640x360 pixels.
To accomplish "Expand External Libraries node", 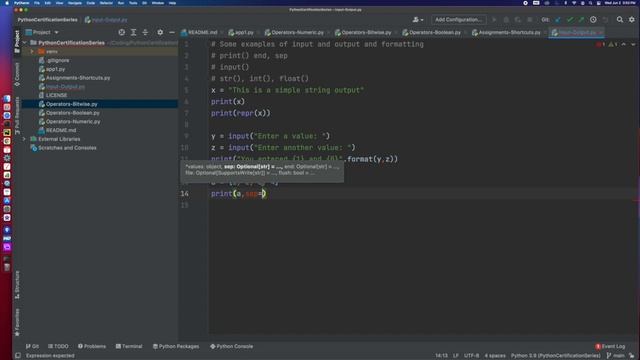I will [x=24, y=139].
